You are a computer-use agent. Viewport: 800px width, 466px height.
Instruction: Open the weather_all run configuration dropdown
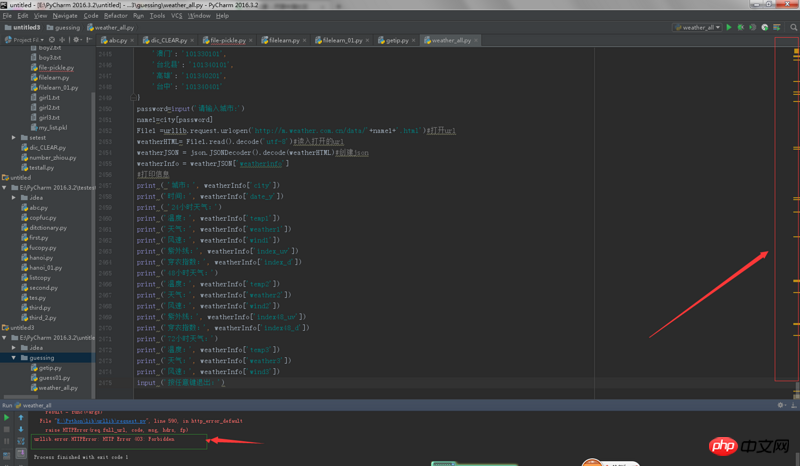pos(697,28)
